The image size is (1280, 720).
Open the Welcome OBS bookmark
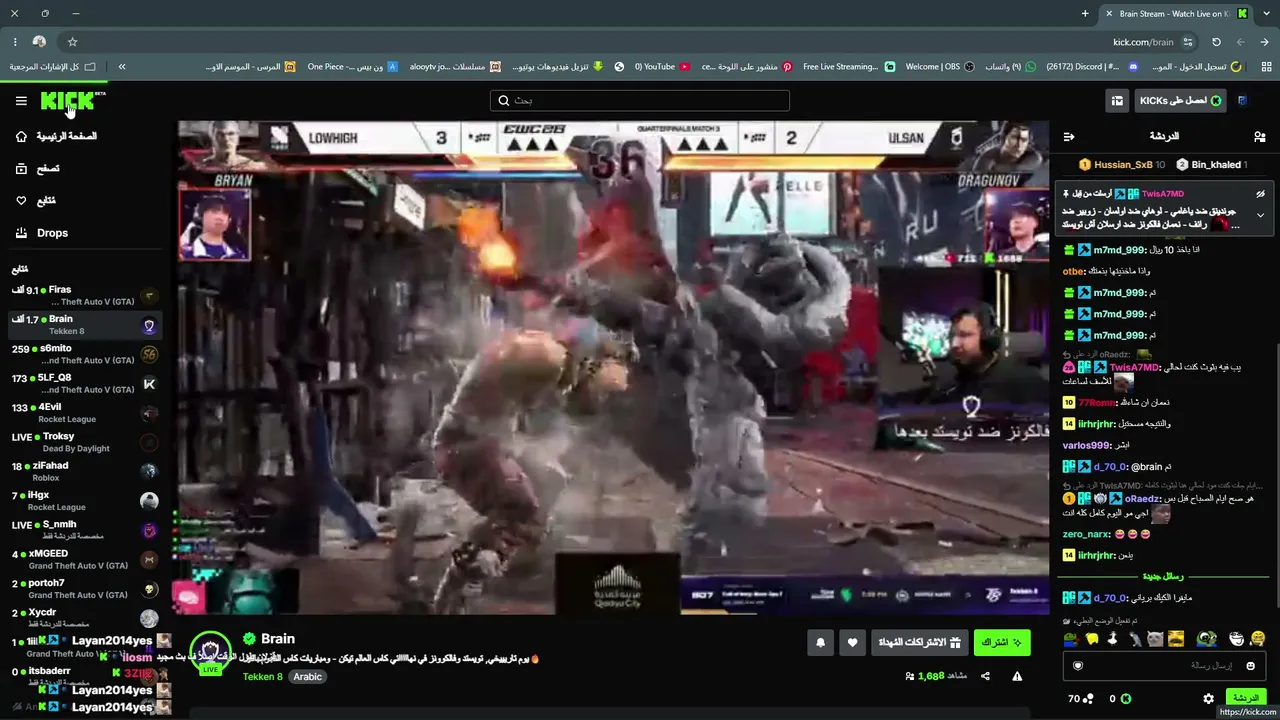point(940,67)
